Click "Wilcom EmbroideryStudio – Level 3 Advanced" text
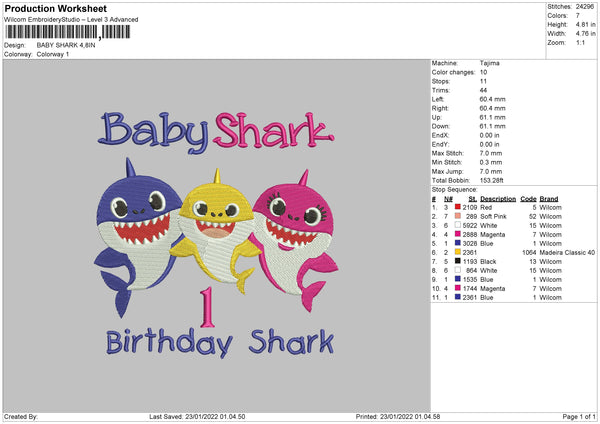Screen dimensions: 600x424 click(71, 20)
